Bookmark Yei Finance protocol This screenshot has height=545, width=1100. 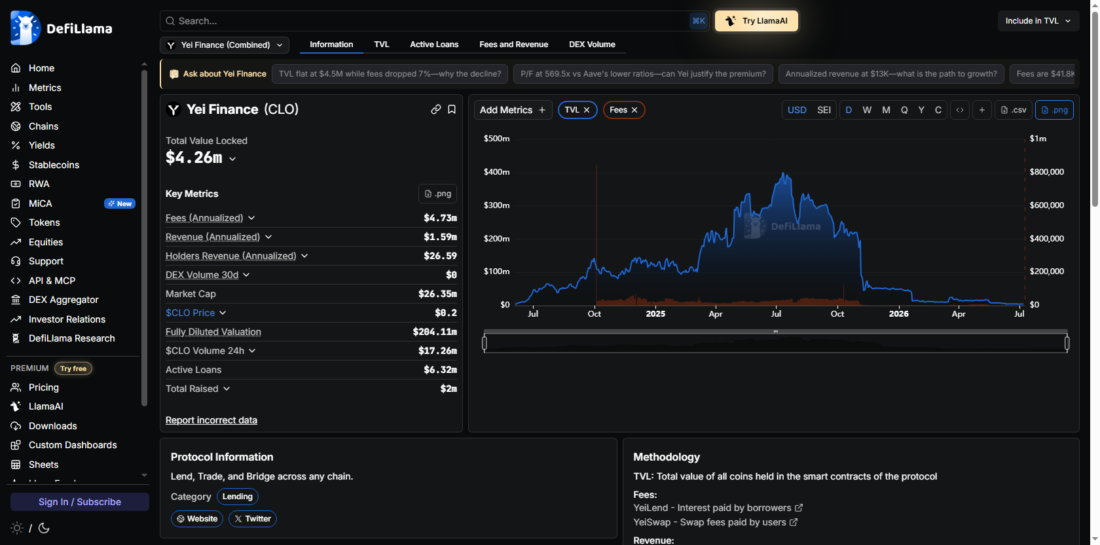[452, 109]
